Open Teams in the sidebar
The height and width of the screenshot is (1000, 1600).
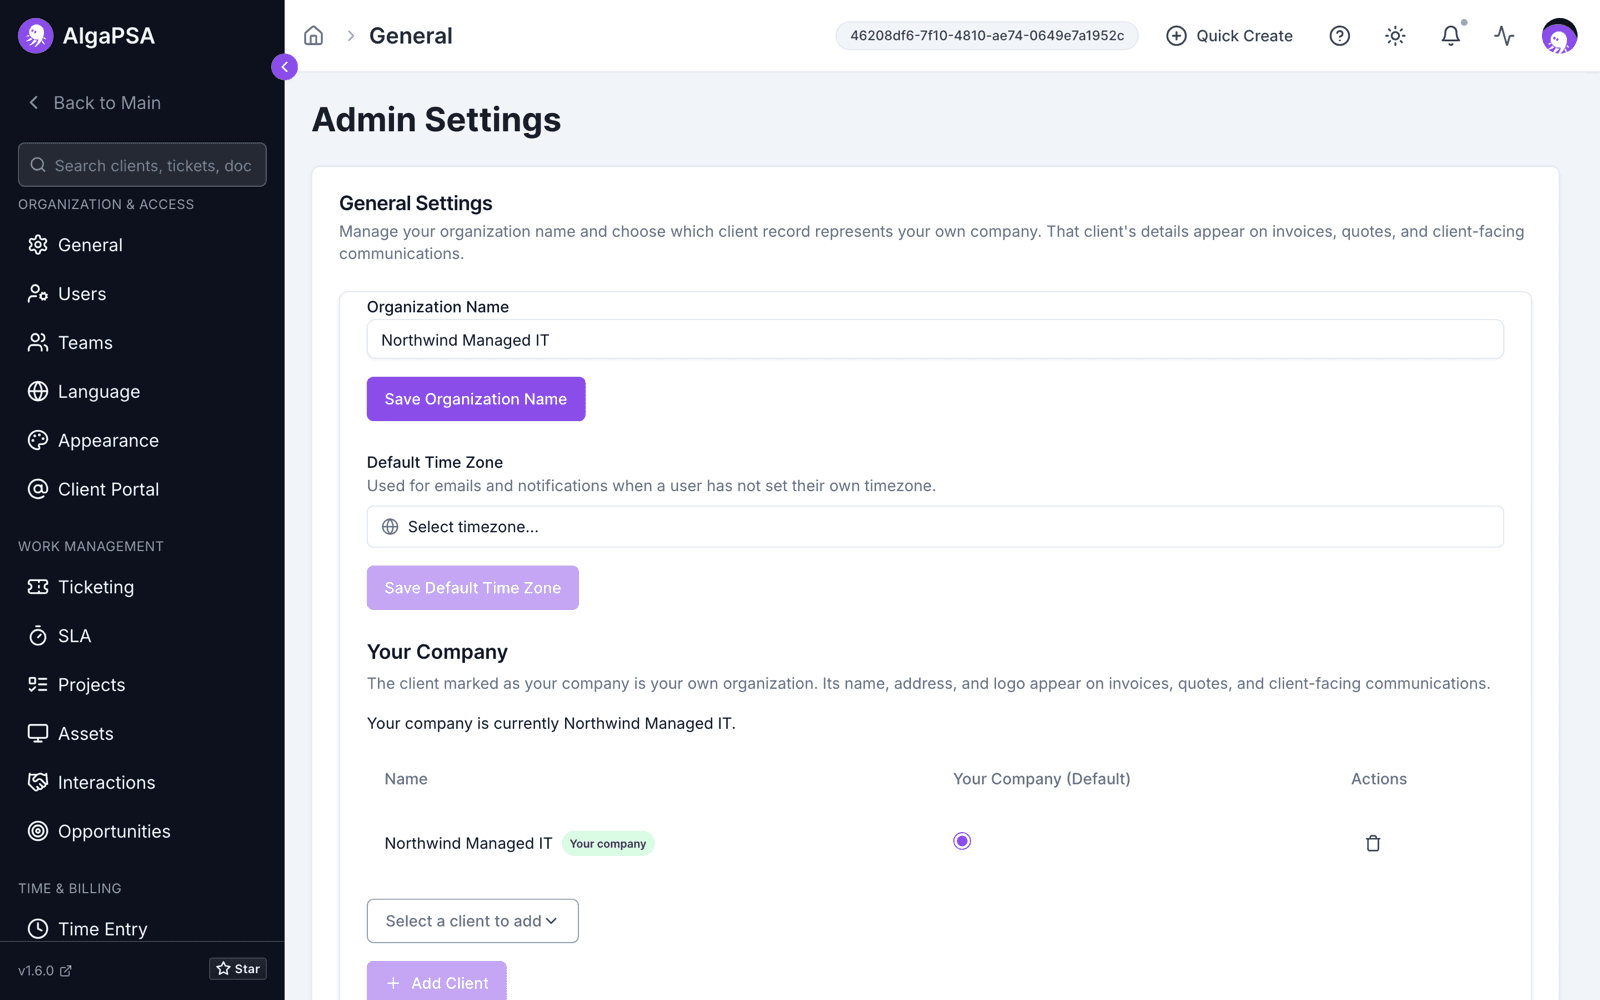pyautogui.click(x=142, y=343)
